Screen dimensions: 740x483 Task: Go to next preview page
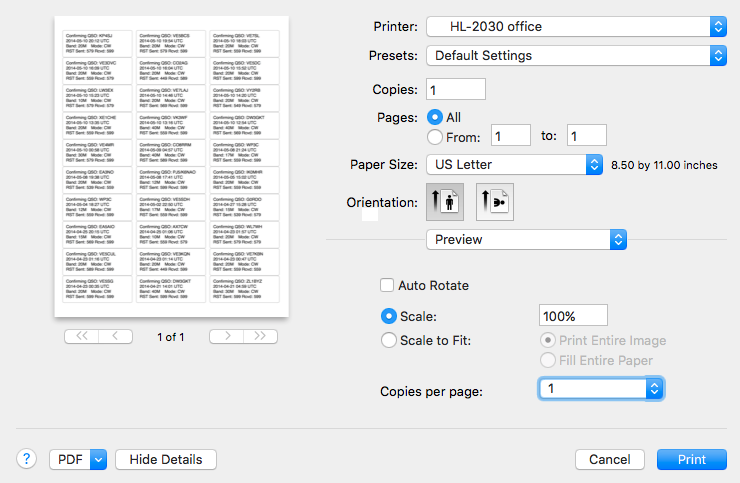(227, 336)
